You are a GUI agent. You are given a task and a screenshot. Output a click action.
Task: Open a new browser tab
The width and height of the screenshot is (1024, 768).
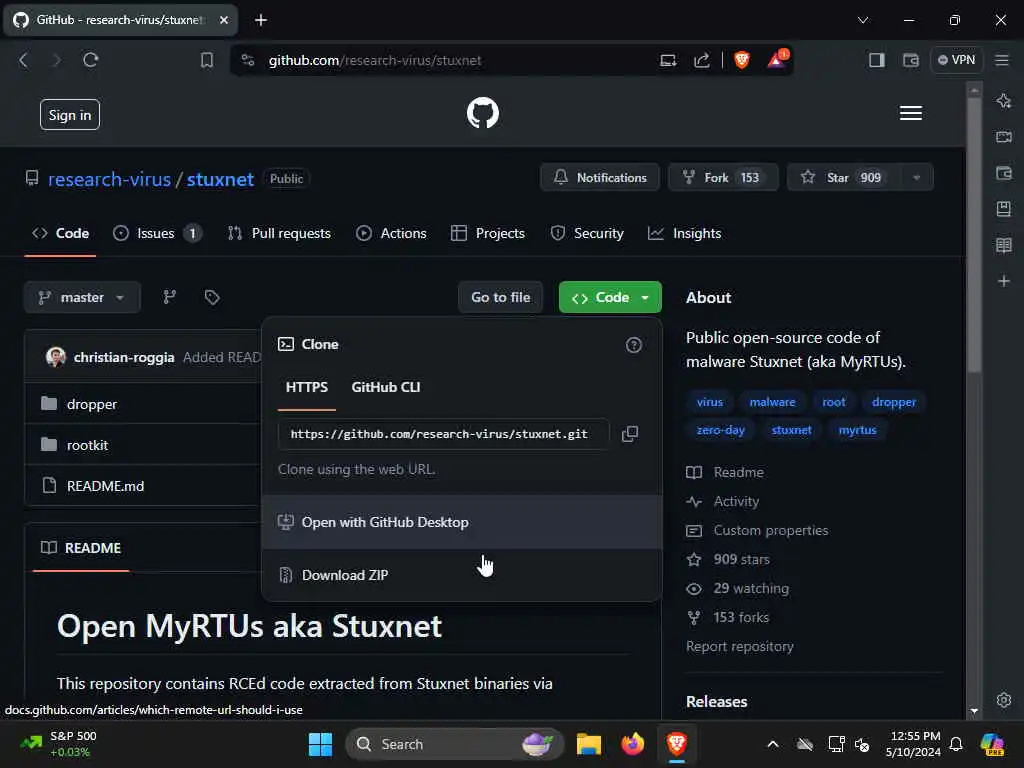coord(261,20)
